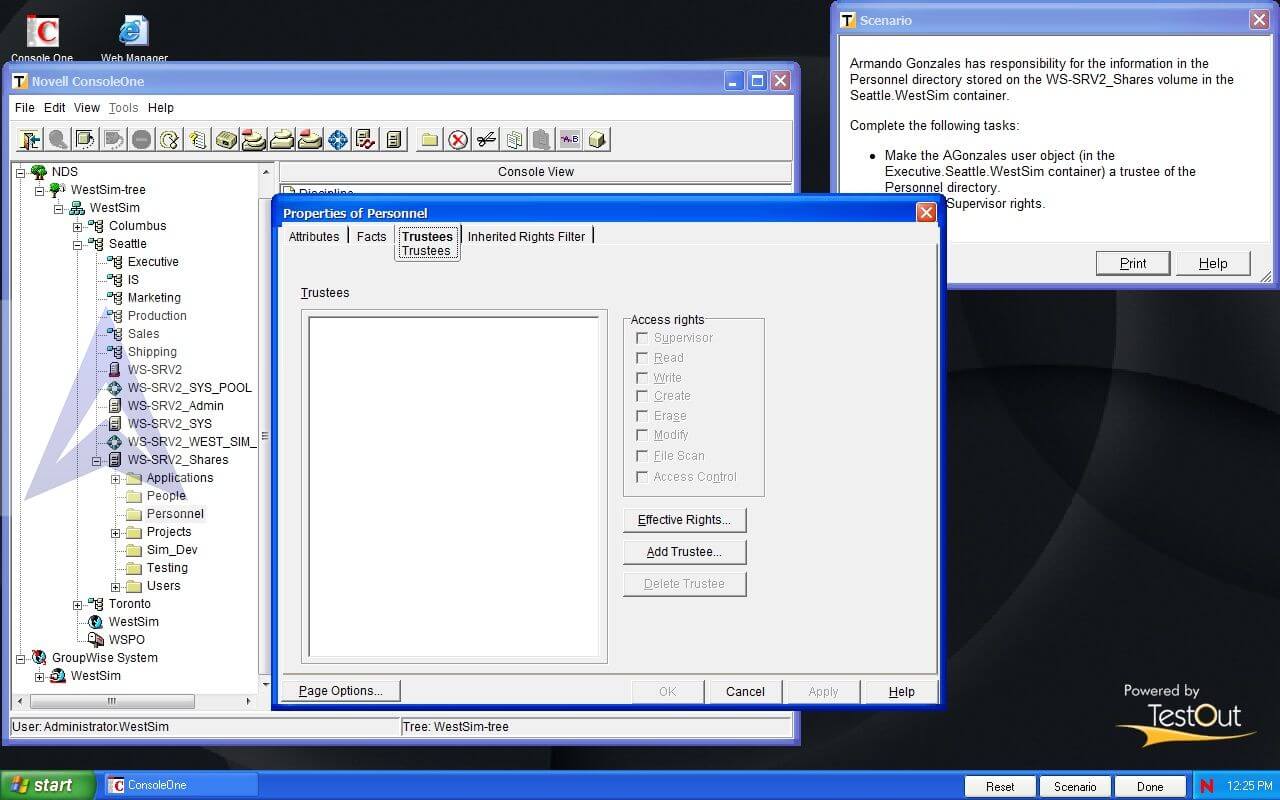
Task: Click the WS-SRV2_SYS_POOL pool icon
Action: coord(114,388)
